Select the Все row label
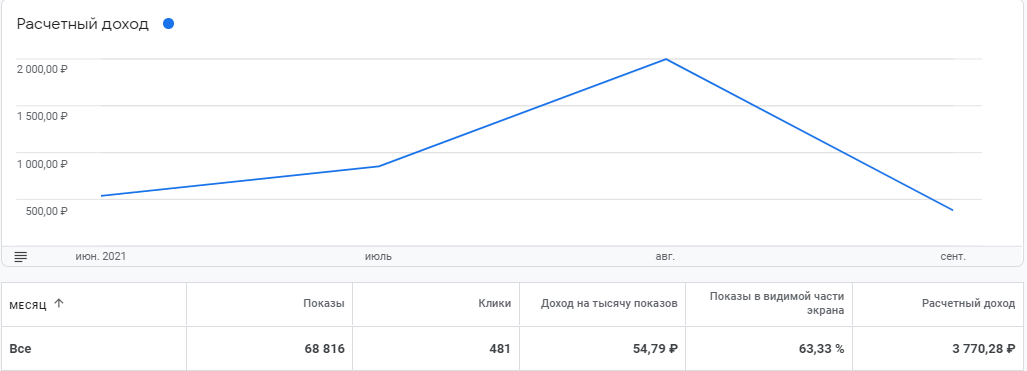 click(x=20, y=349)
